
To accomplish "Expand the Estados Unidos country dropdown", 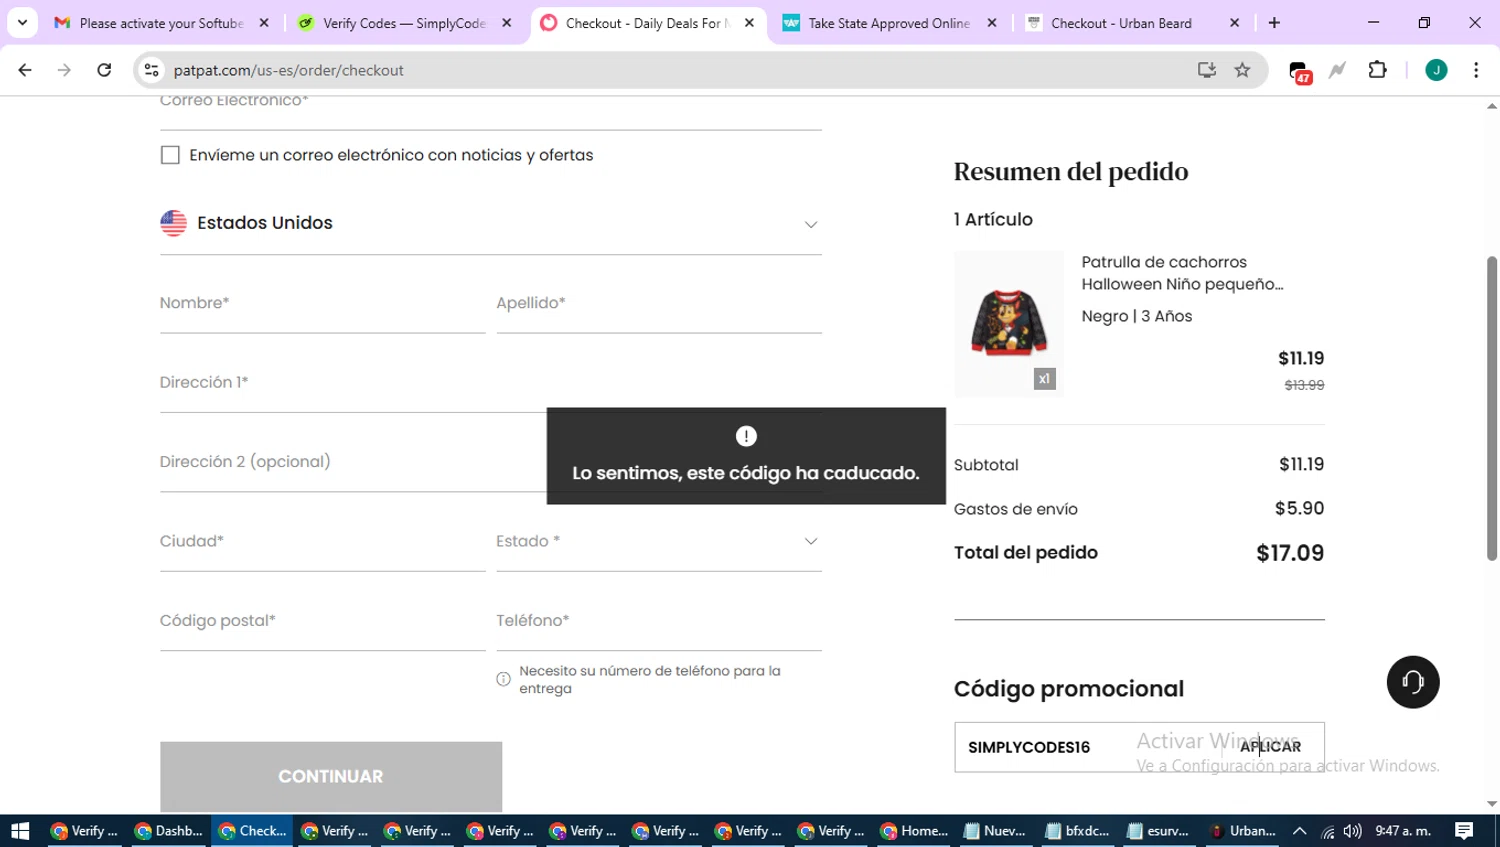I will coord(490,223).
